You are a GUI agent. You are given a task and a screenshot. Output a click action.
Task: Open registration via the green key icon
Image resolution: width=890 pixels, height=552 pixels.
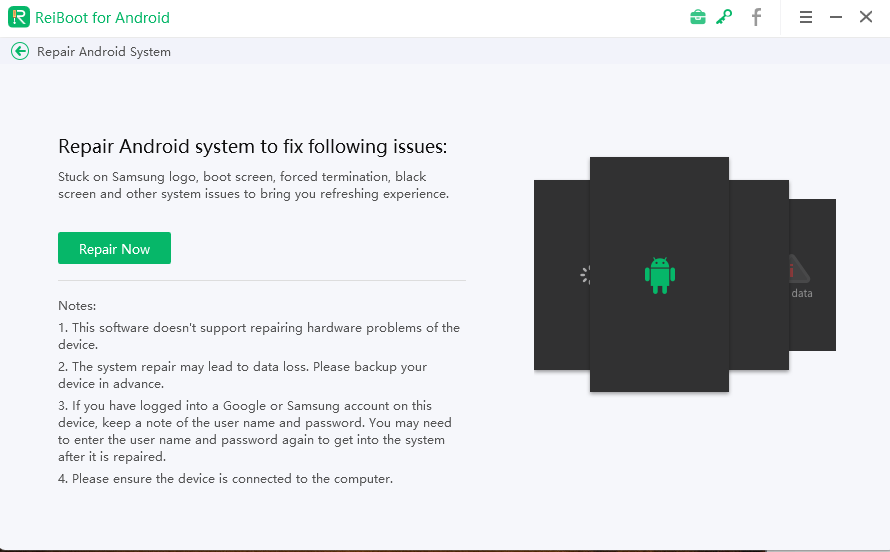(x=724, y=17)
